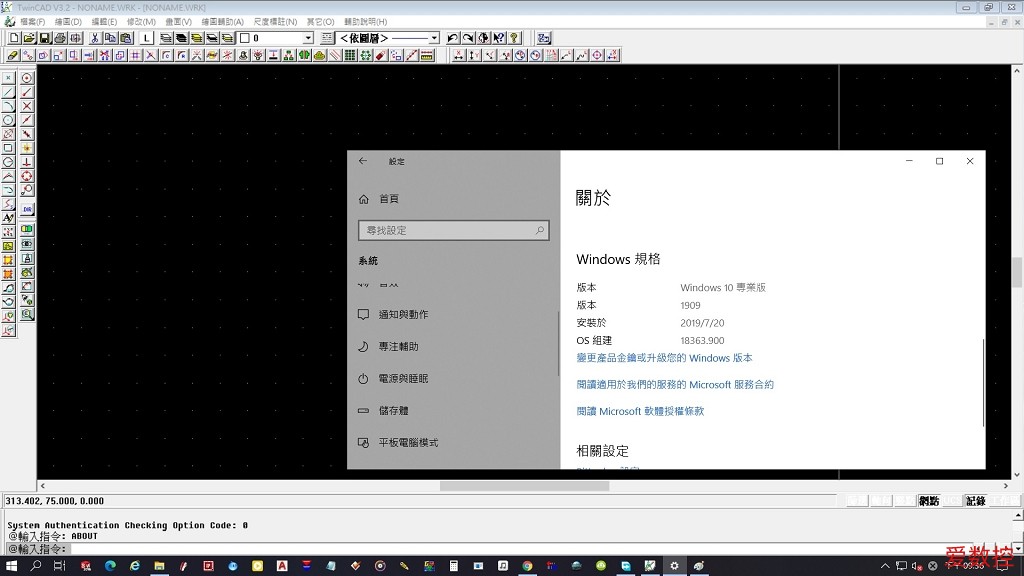1024x576 pixels.
Task: Select the Circle drawing tool
Action: point(8,120)
